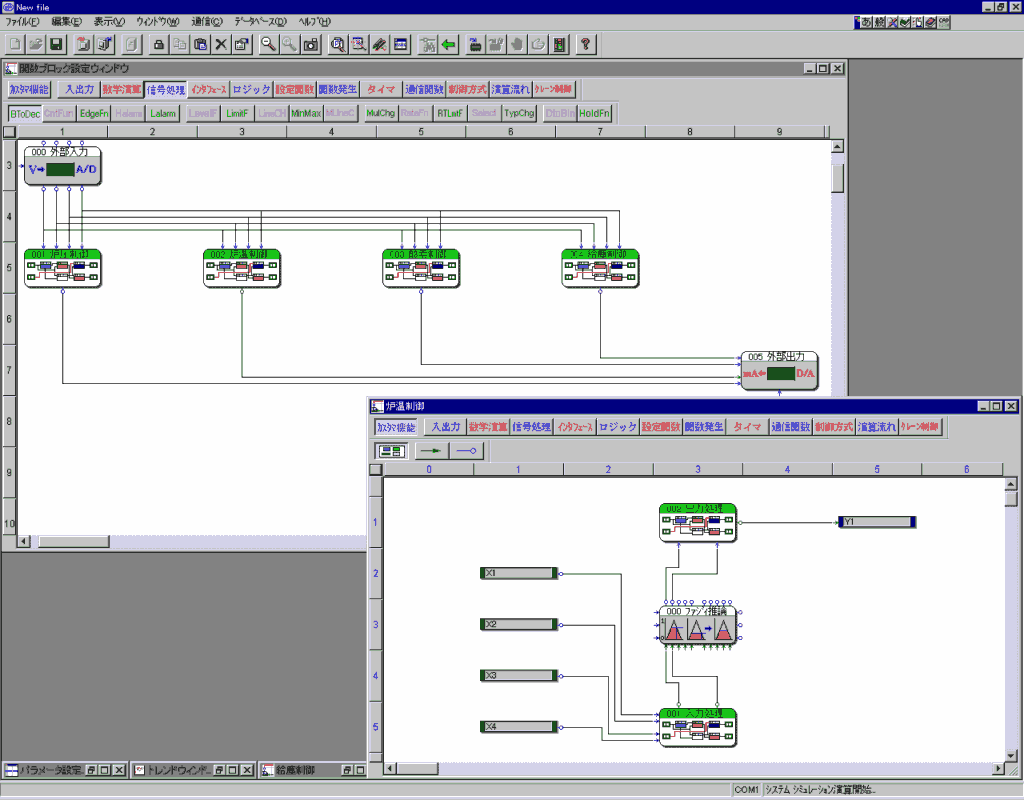Switch to タイマ tab in function block window
The image size is (1024, 800).
coord(381,89)
